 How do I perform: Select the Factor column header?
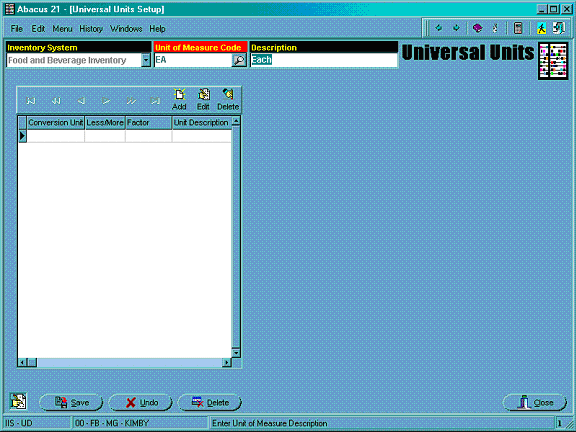click(x=148, y=123)
